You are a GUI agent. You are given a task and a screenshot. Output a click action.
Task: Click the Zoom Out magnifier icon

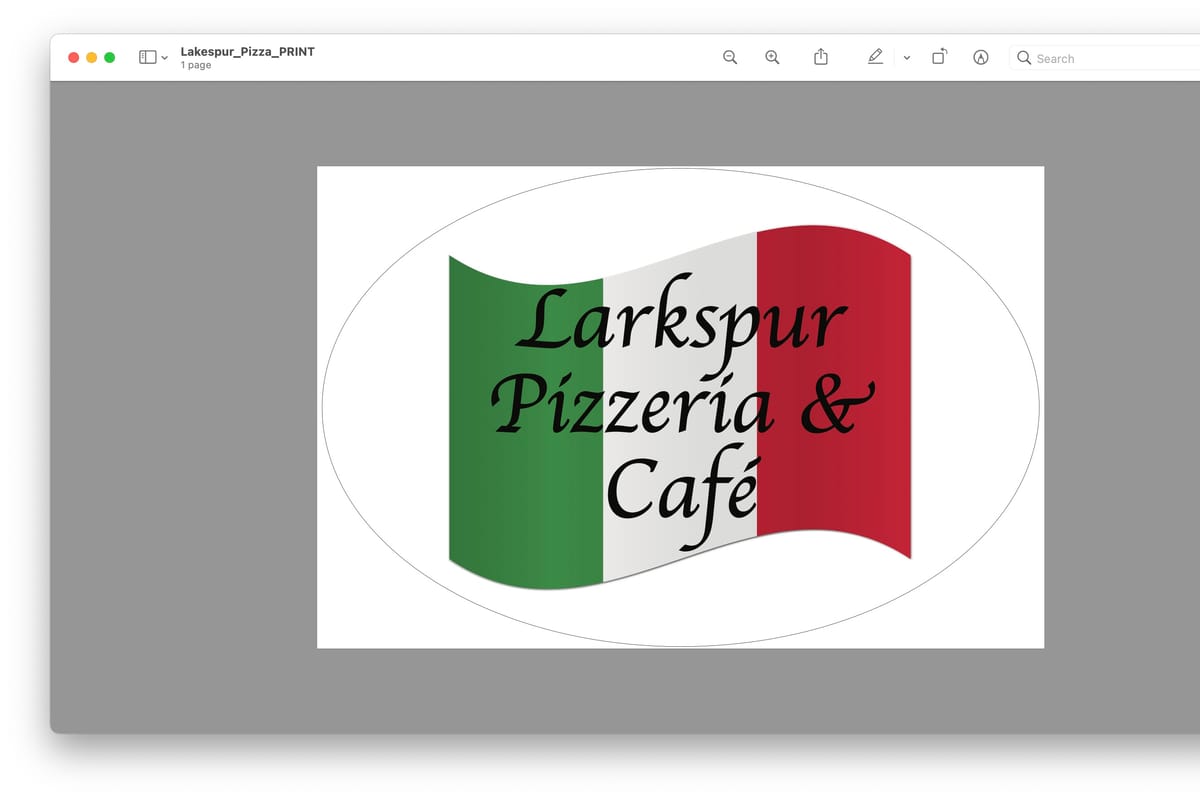[730, 58]
